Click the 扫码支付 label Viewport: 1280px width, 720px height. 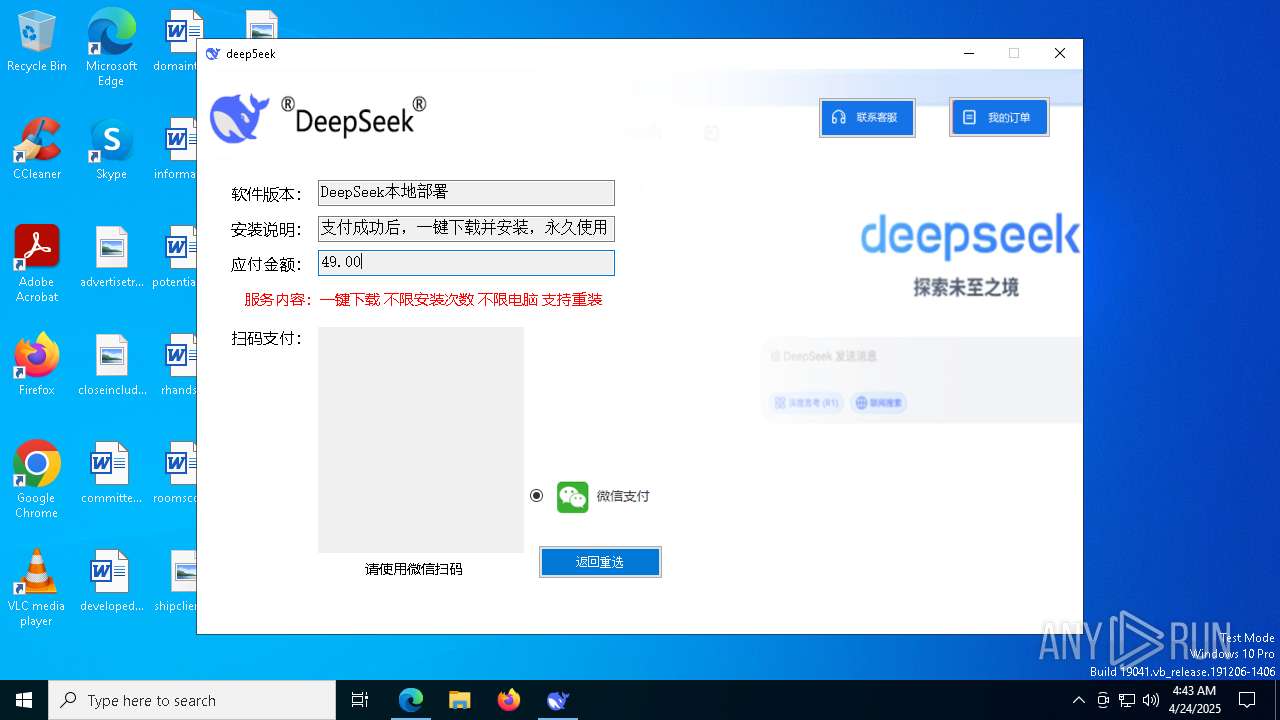coord(267,339)
